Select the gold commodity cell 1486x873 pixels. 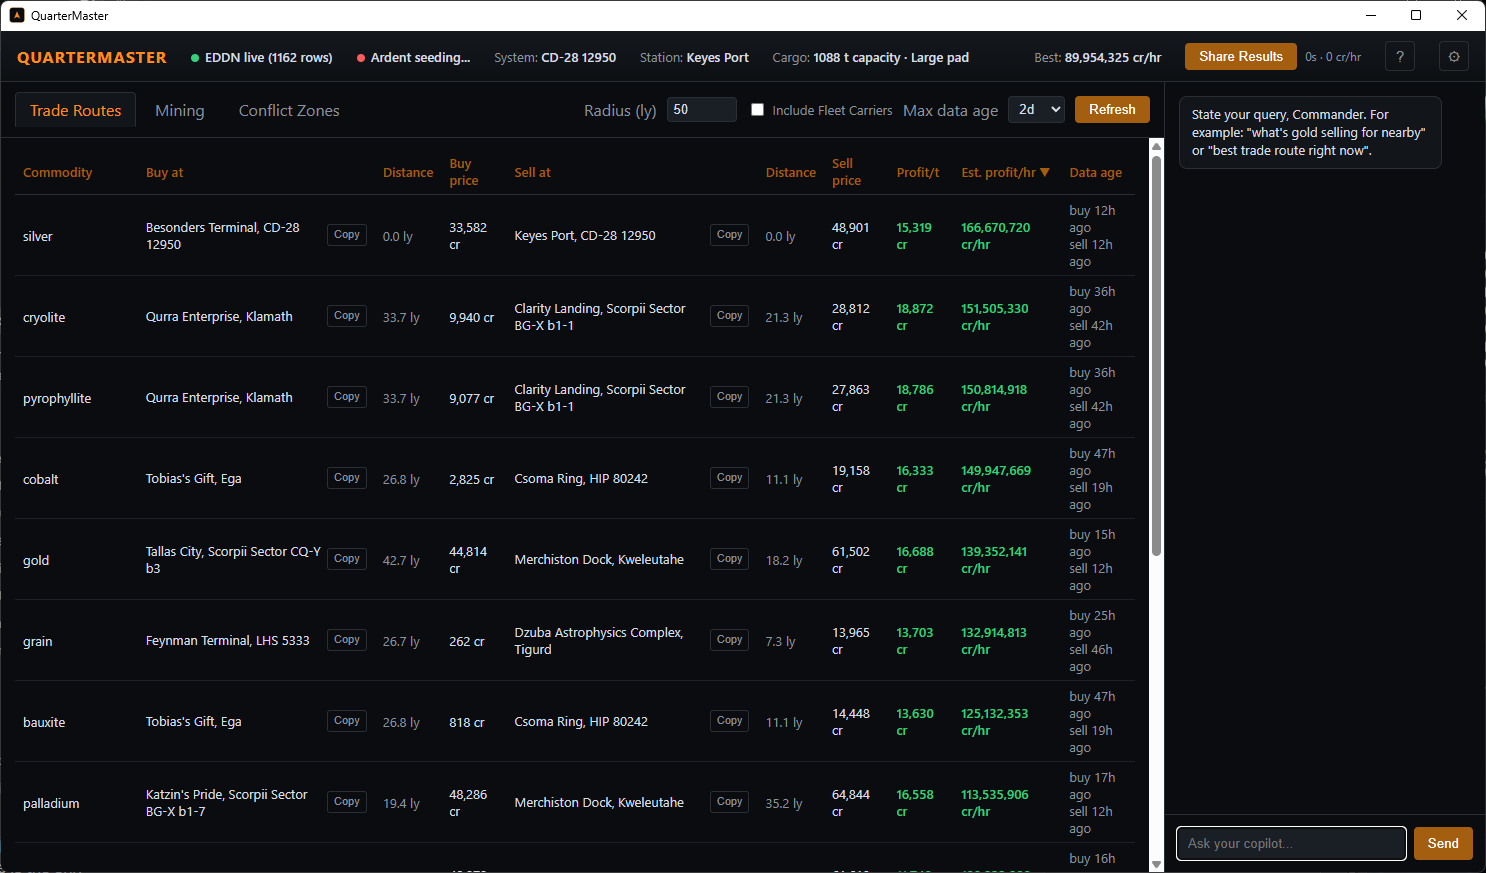click(x=36, y=560)
